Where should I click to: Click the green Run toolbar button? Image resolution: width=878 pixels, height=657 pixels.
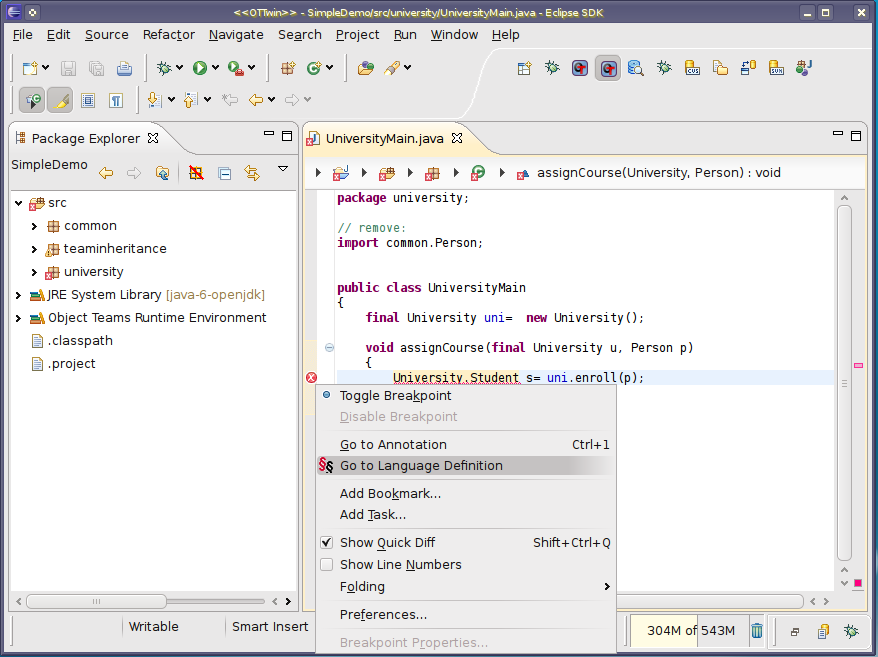200,68
